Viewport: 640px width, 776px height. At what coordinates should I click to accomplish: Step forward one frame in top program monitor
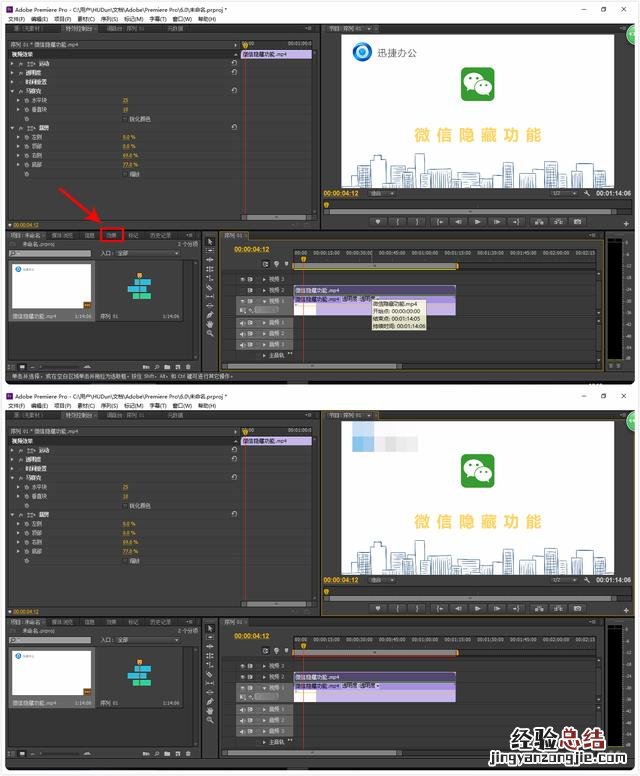click(x=496, y=222)
